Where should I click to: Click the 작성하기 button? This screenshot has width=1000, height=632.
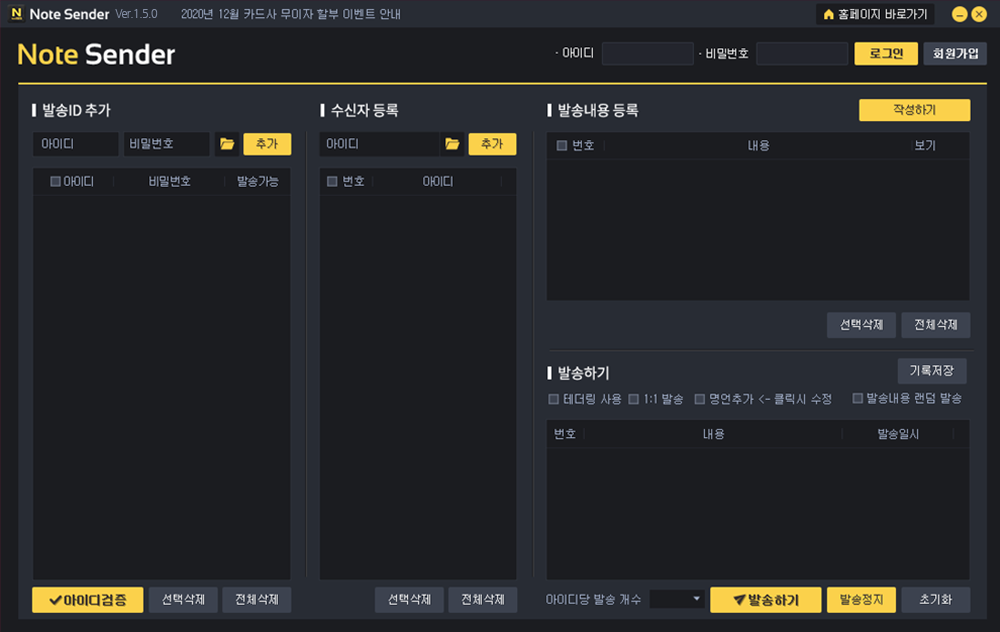(x=915, y=110)
